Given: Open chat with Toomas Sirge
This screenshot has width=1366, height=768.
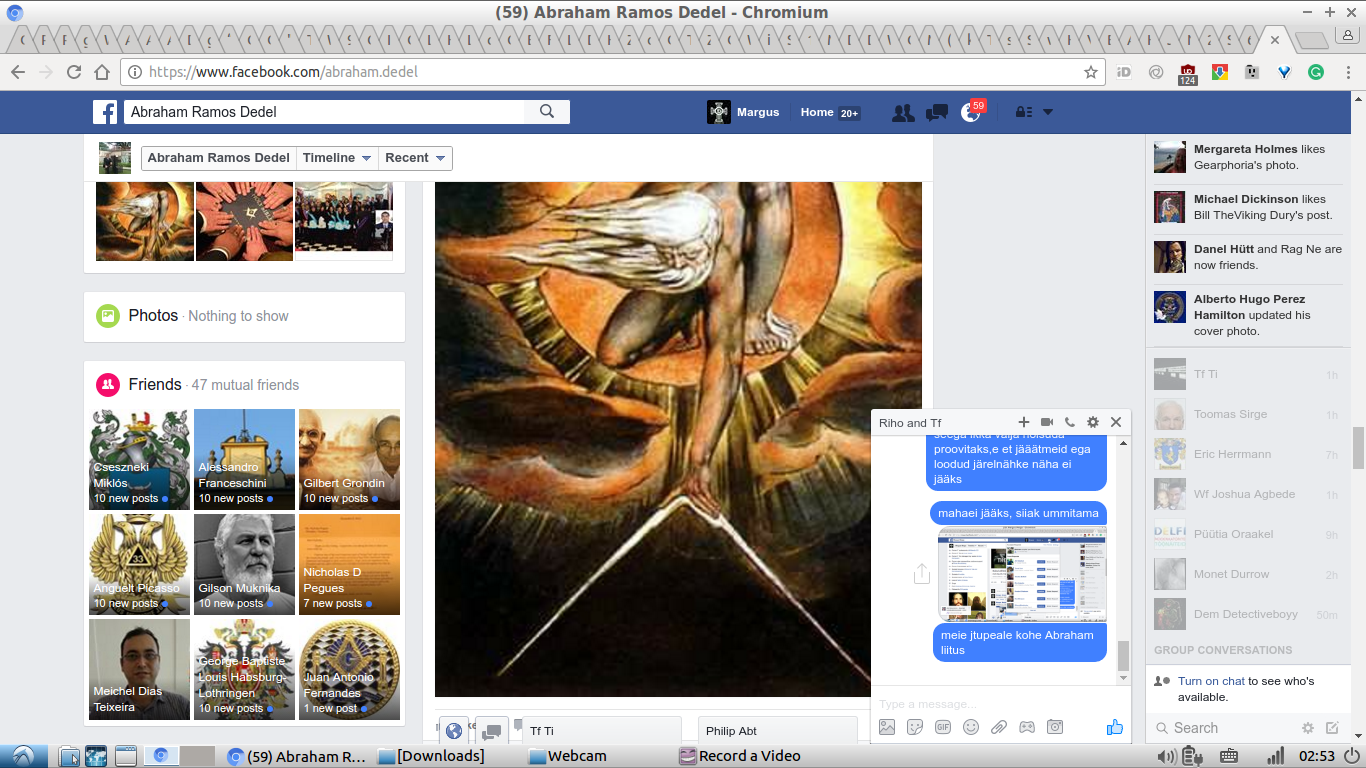Looking at the screenshot, I should [x=1246, y=414].
